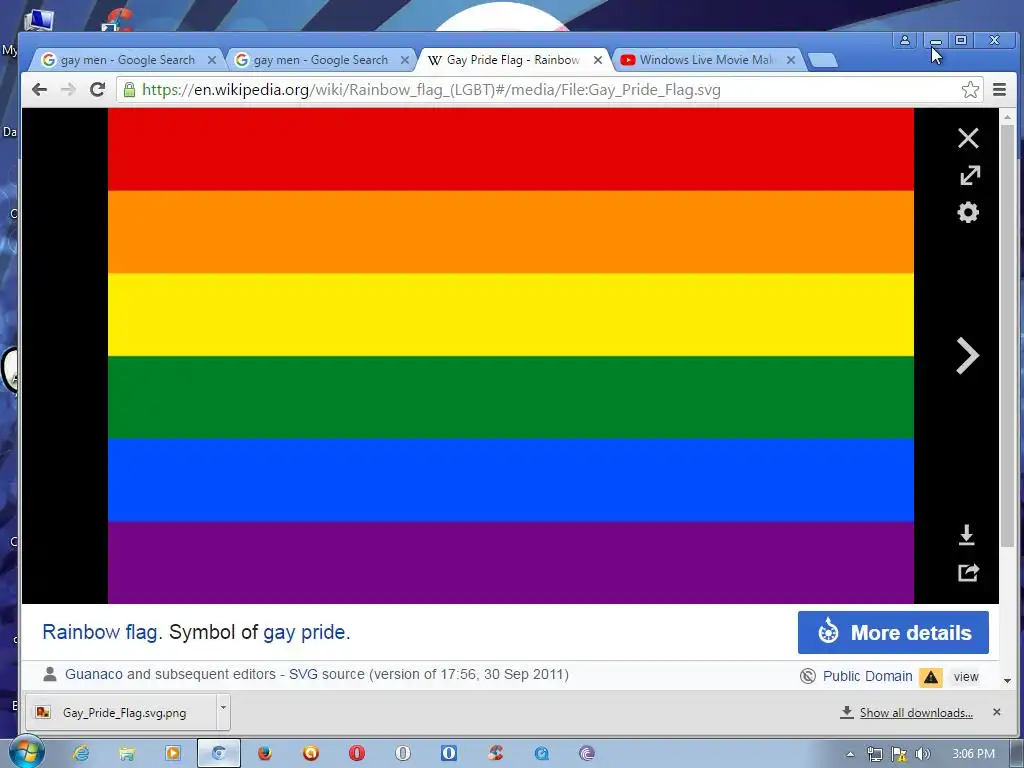Close the Gay Pride Flag tab

click(x=598, y=60)
